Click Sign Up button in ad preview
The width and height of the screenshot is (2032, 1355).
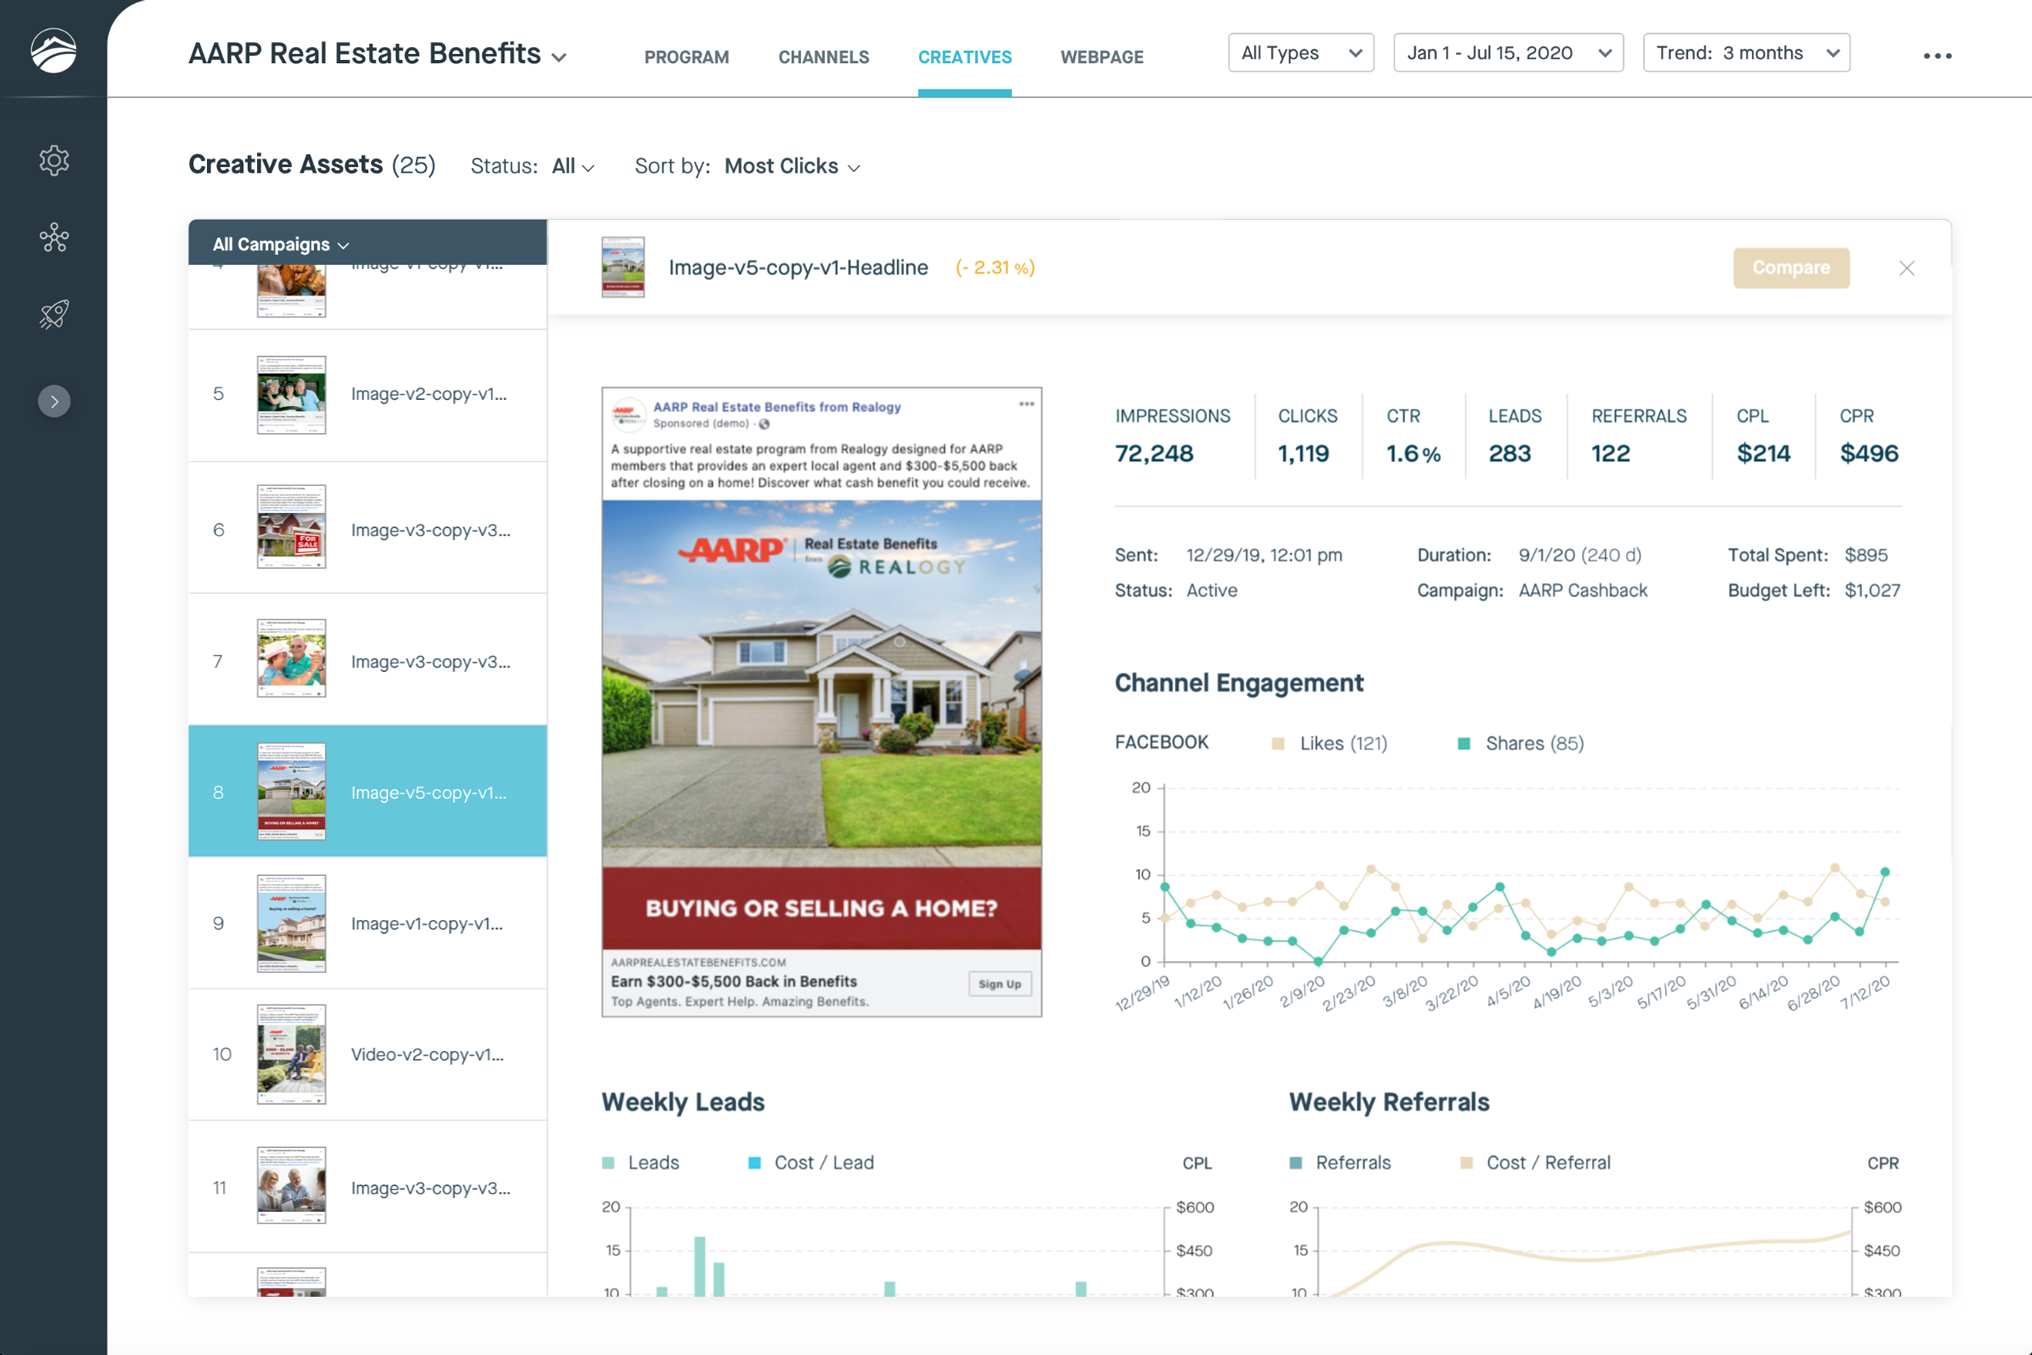click(999, 984)
